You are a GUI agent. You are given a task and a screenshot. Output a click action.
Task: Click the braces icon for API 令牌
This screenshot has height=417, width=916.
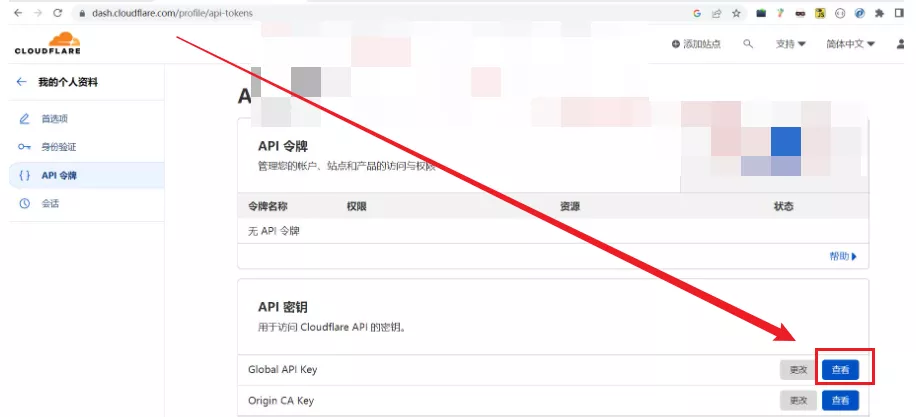[25, 175]
